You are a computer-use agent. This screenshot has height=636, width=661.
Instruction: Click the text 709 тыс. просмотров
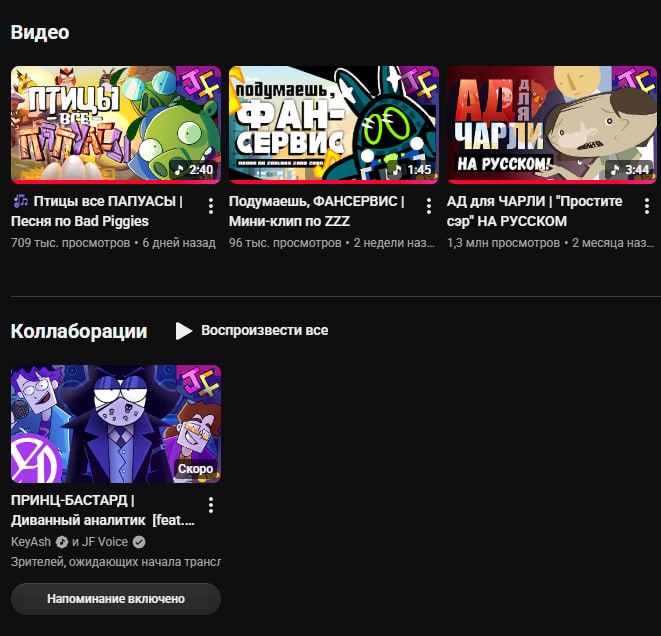(70, 243)
